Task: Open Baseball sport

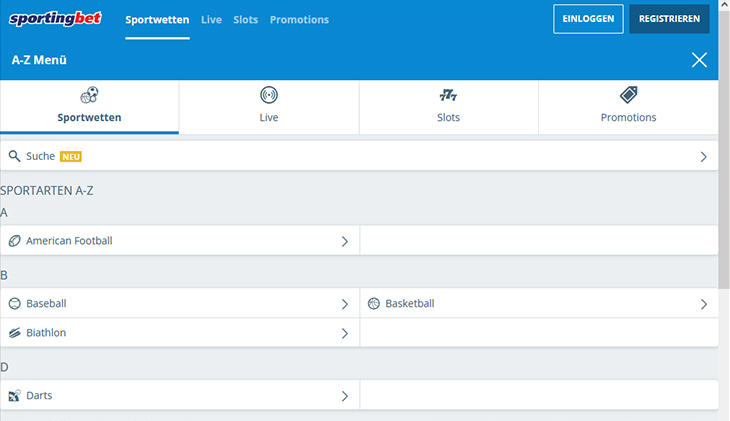Action: coord(180,304)
